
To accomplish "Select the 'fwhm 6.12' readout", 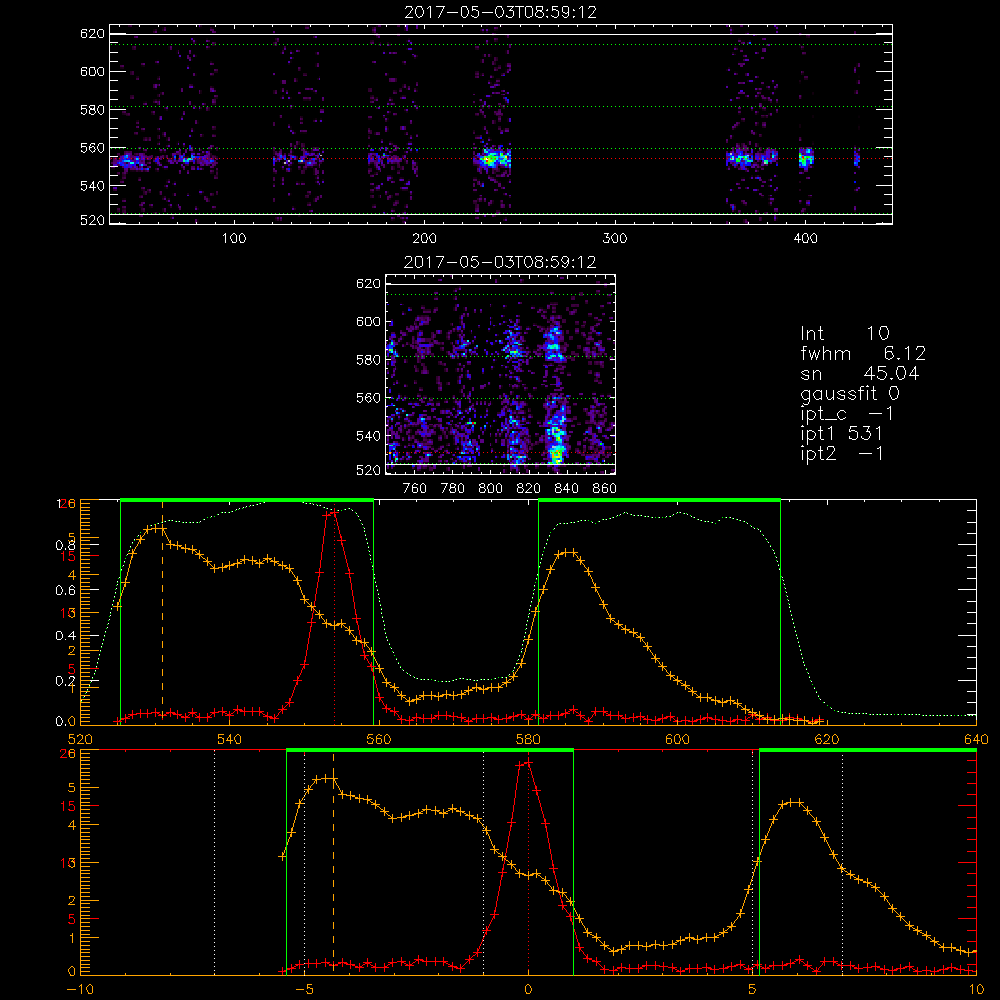I will tap(863, 353).
